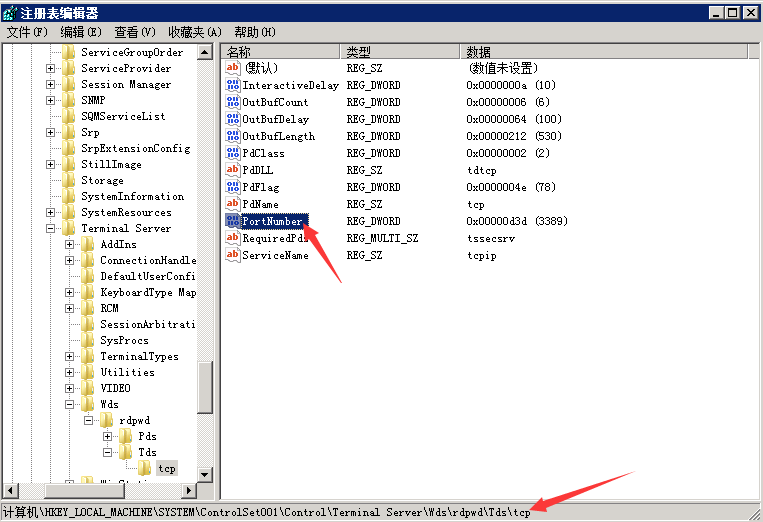Viewport: 763px width, 522px height.
Task: Click the RequiredPds multi-string icon
Action: (233, 238)
